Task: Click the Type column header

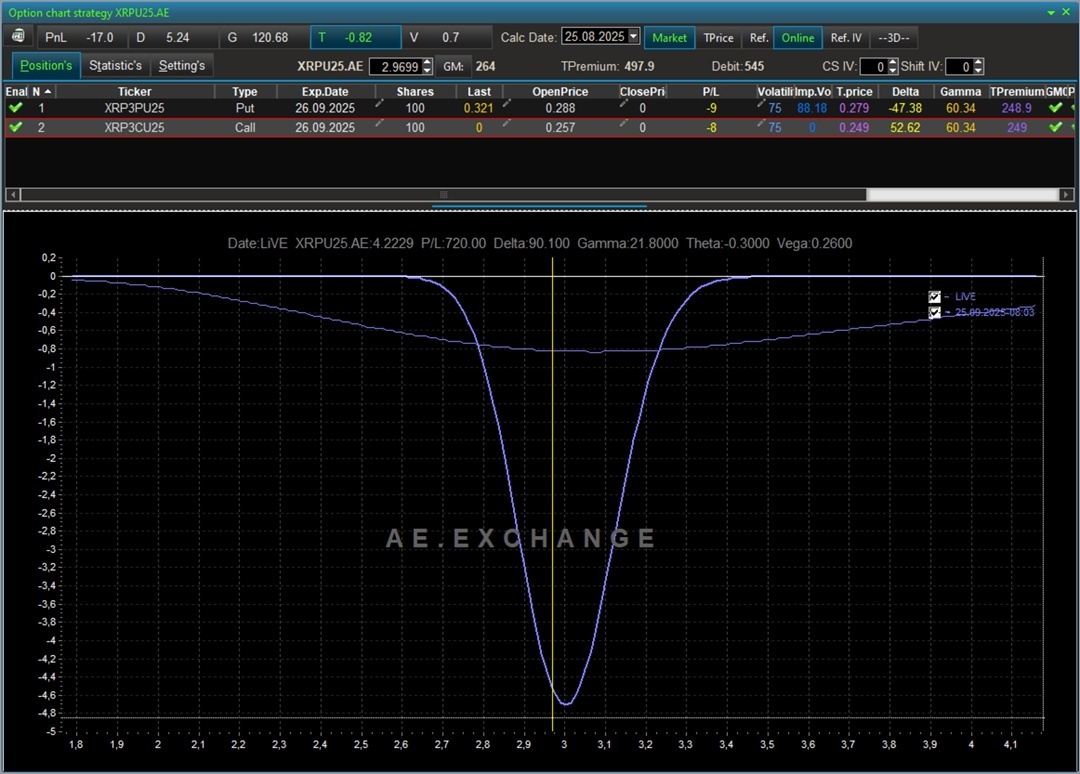Action: pyautogui.click(x=245, y=92)
